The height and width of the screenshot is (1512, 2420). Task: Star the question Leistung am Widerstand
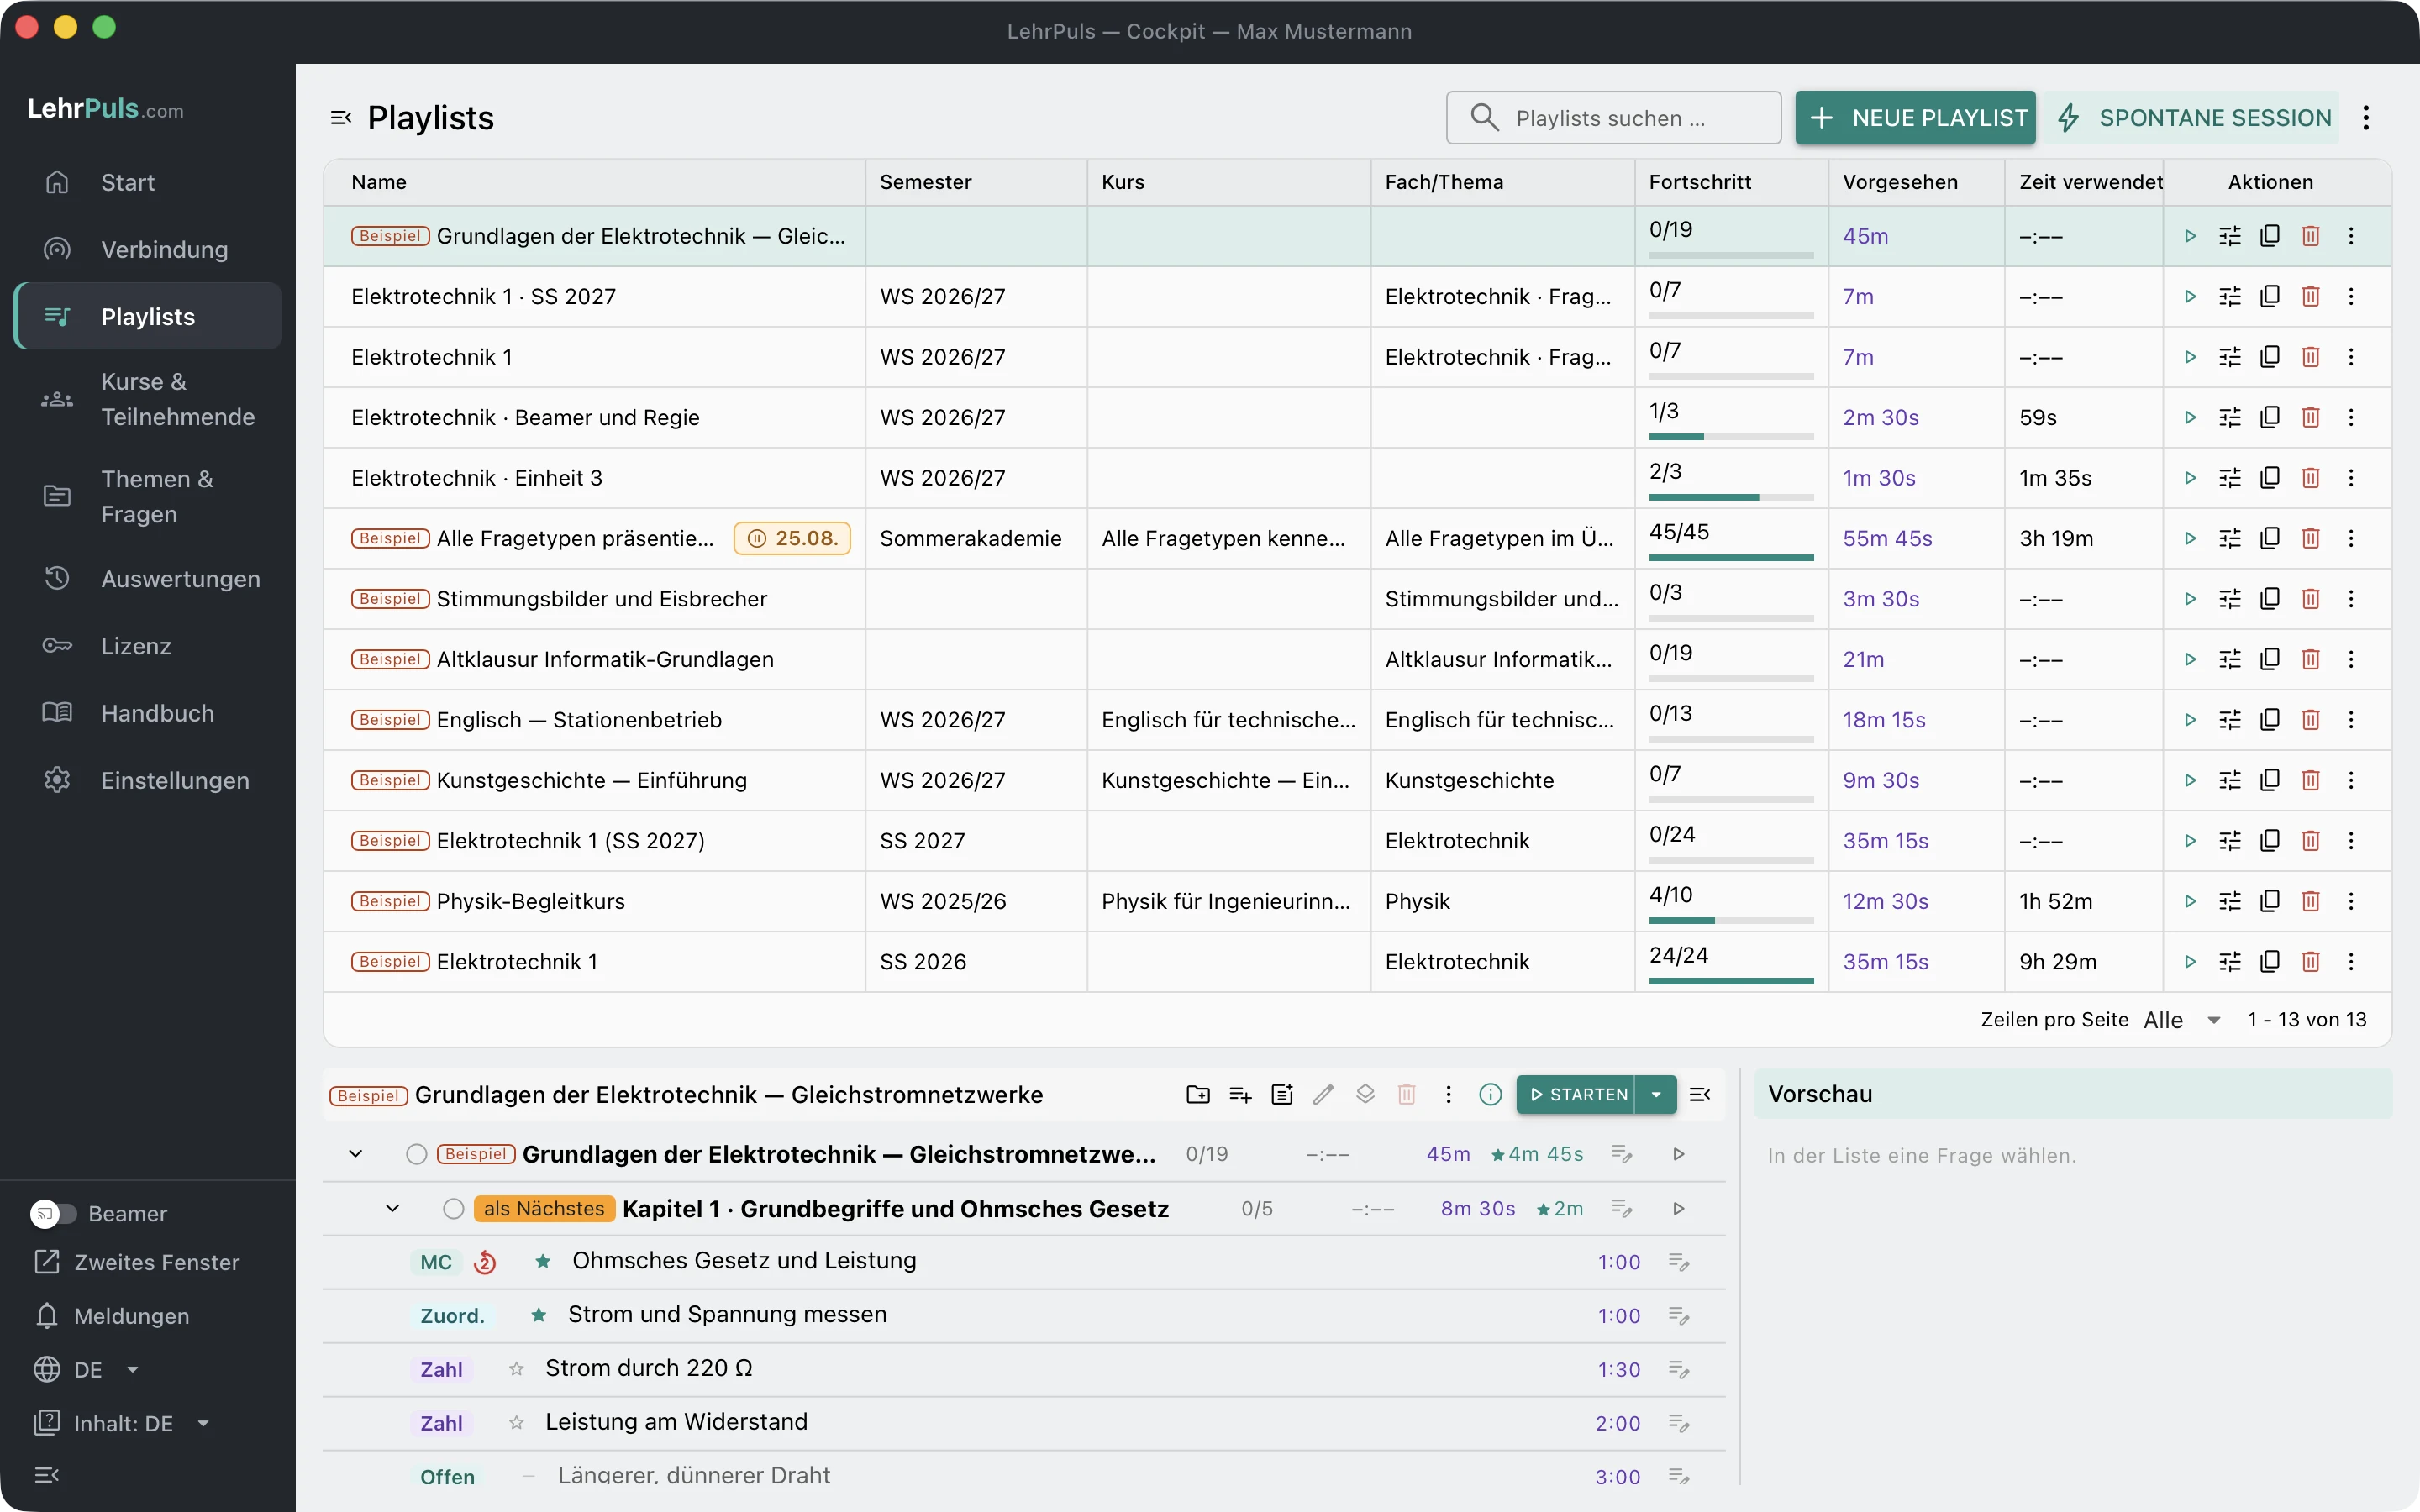516,1423
